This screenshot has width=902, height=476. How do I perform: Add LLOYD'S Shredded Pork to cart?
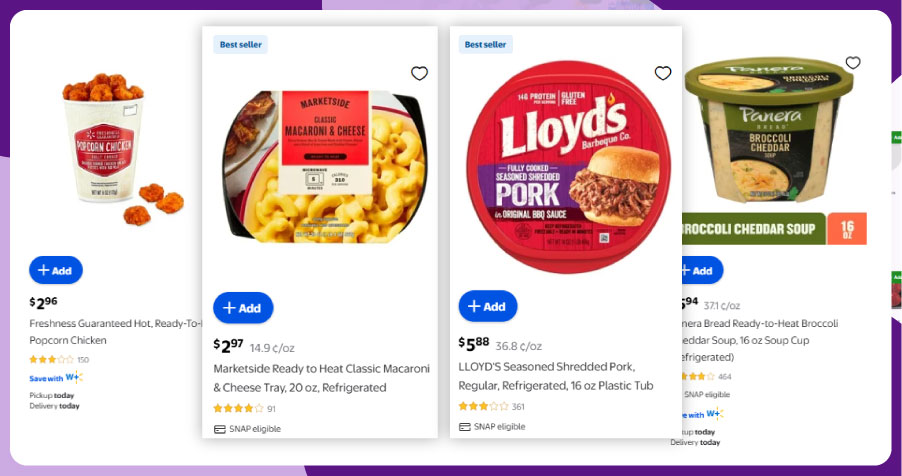[x=488, y=306]
